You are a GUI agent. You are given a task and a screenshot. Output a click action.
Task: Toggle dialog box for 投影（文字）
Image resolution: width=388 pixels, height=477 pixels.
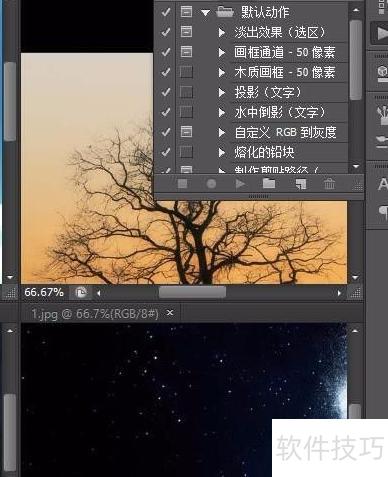pos(186,92)
